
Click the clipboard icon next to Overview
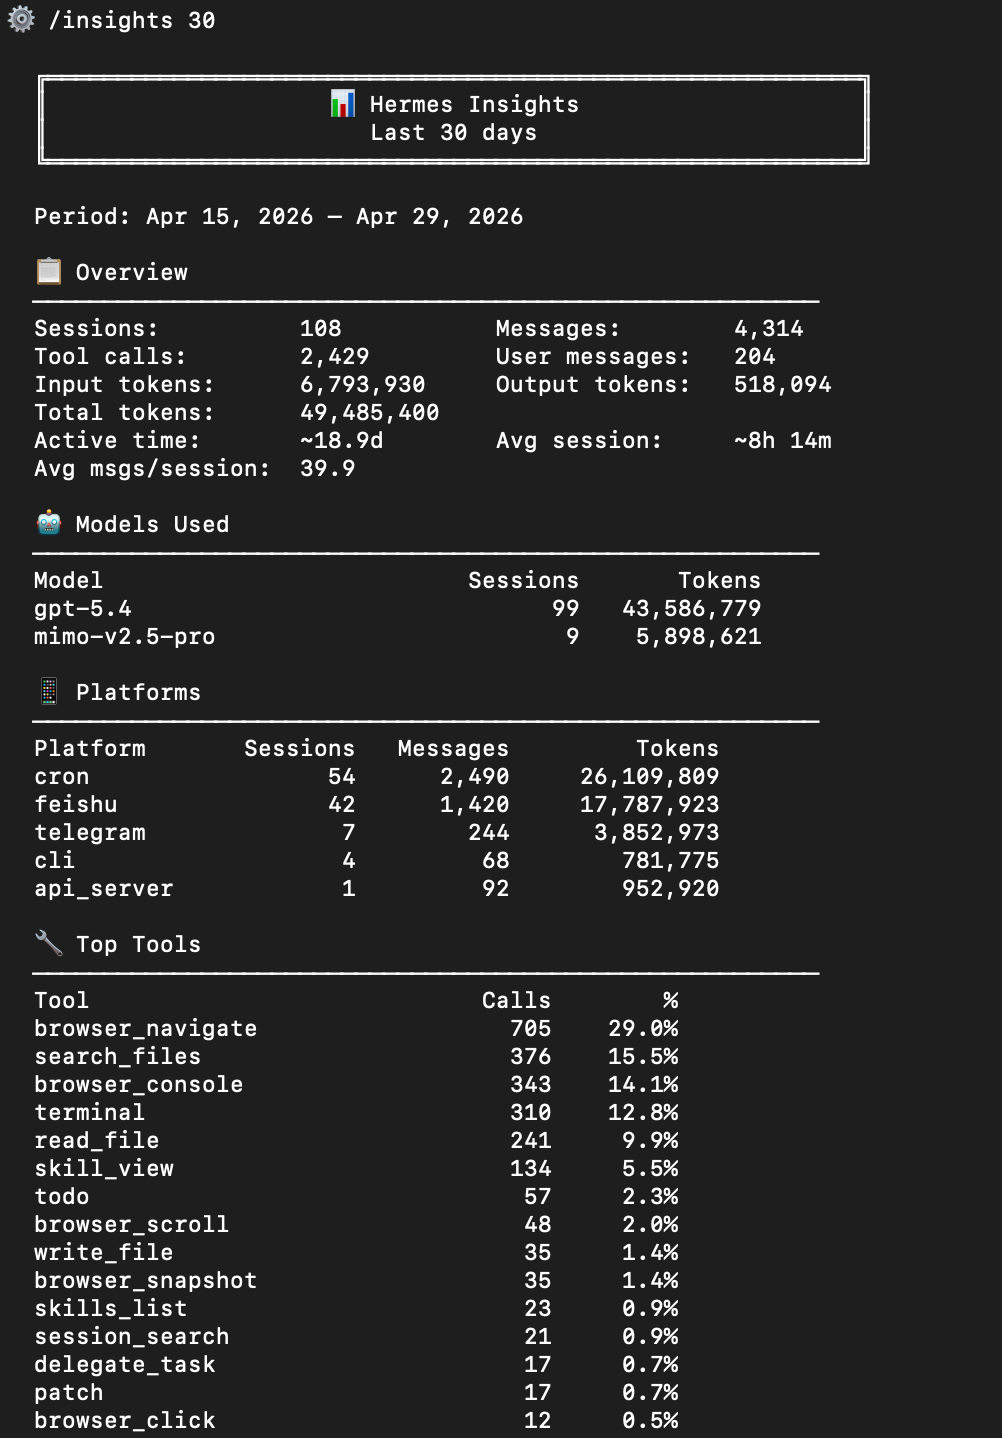pyautogui.click(x=48, y=271)
